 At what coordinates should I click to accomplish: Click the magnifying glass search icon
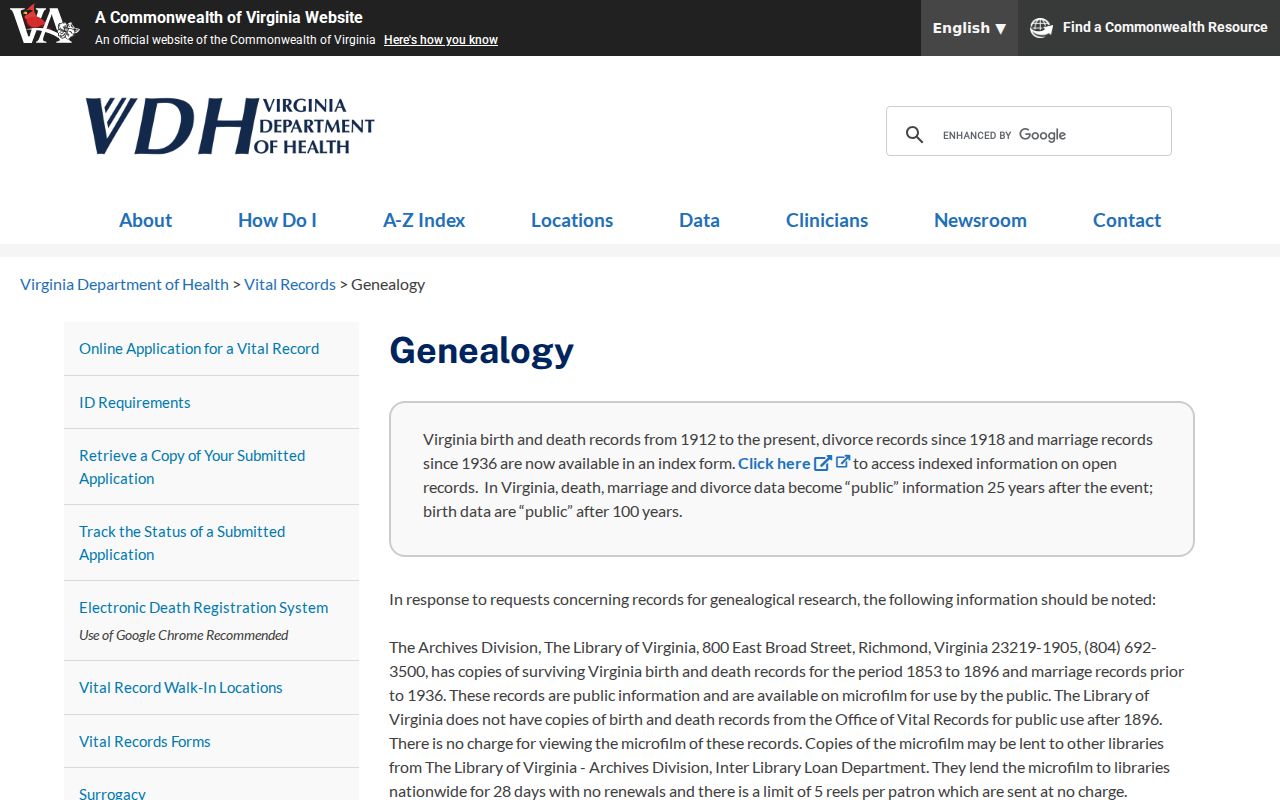pos(914,135)
